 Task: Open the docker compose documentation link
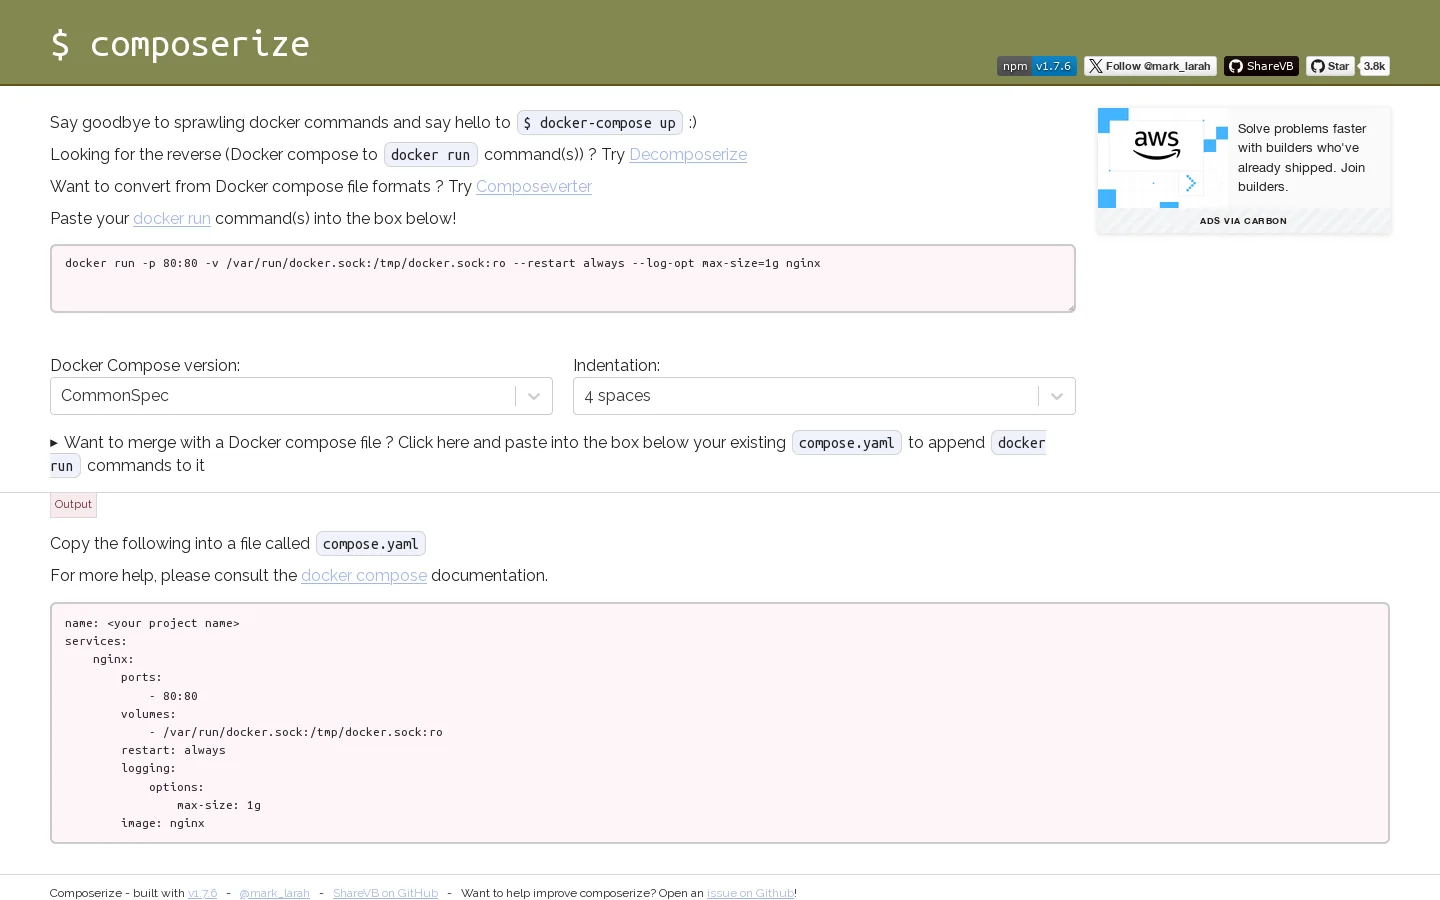364,575
